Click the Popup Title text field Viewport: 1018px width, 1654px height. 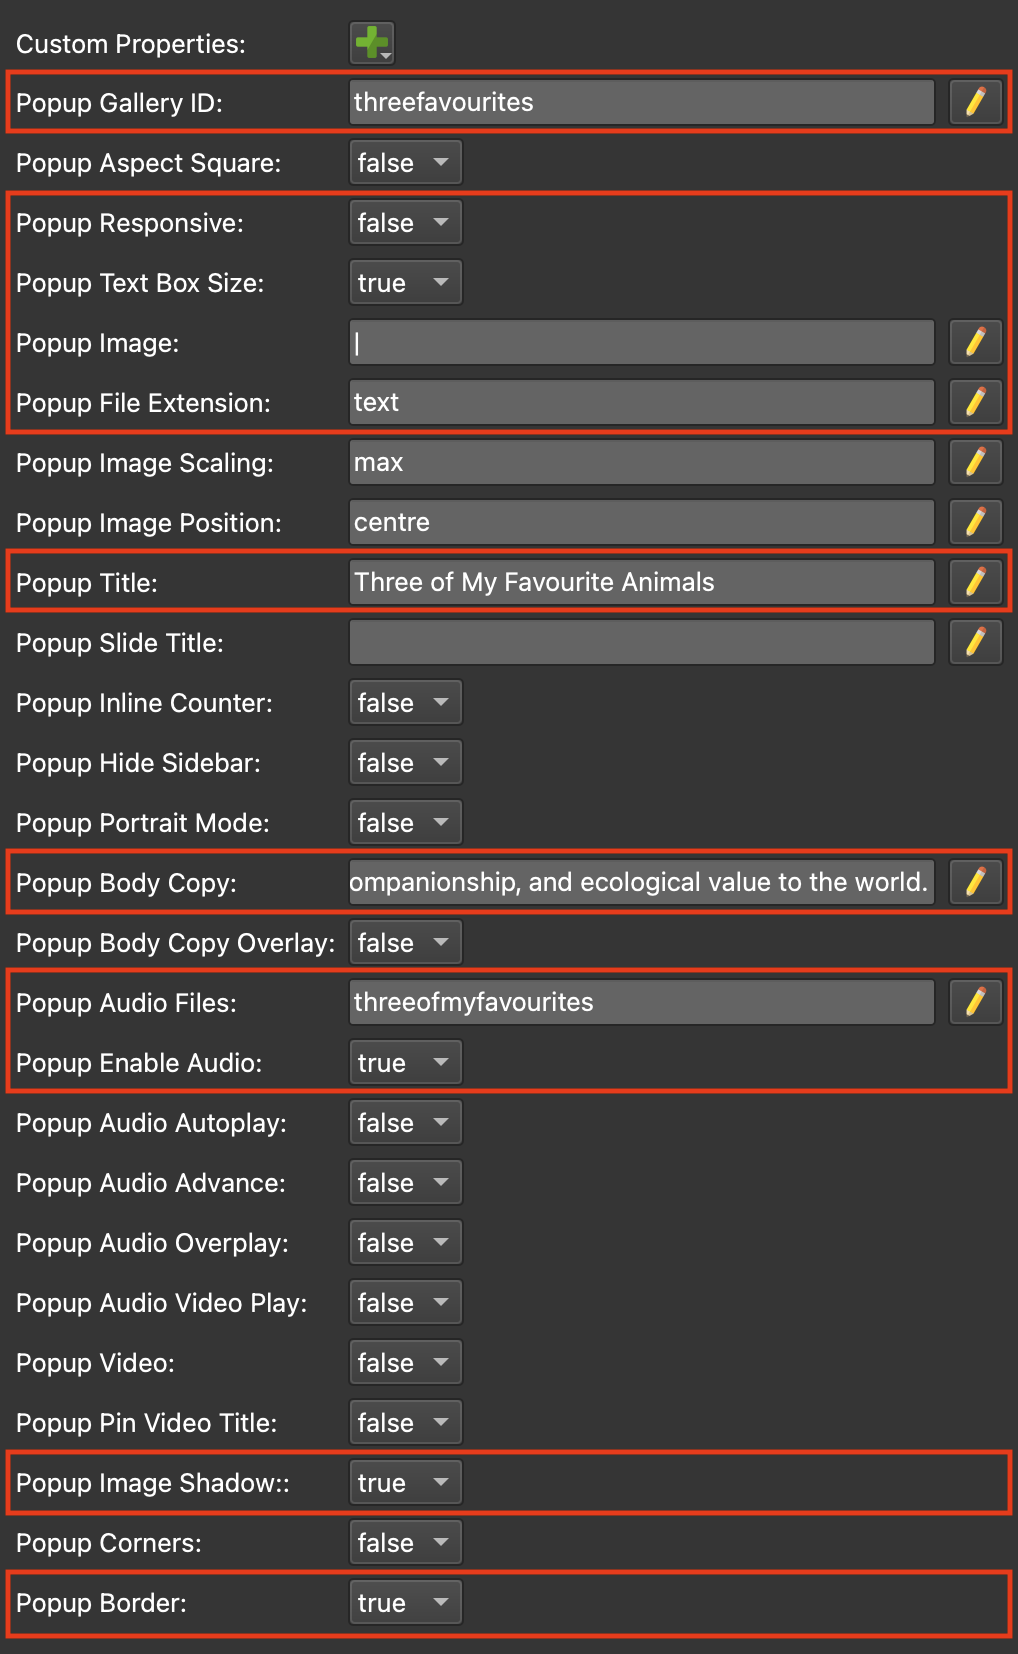[x=642, y=582]
